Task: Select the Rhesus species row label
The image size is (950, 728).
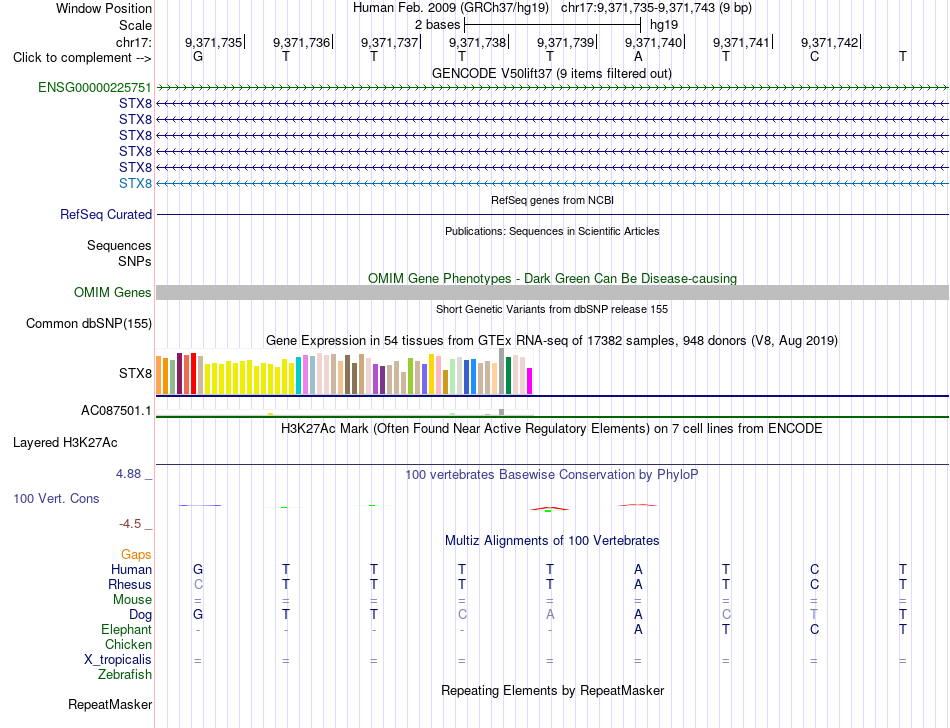Action: coord(130,584)
